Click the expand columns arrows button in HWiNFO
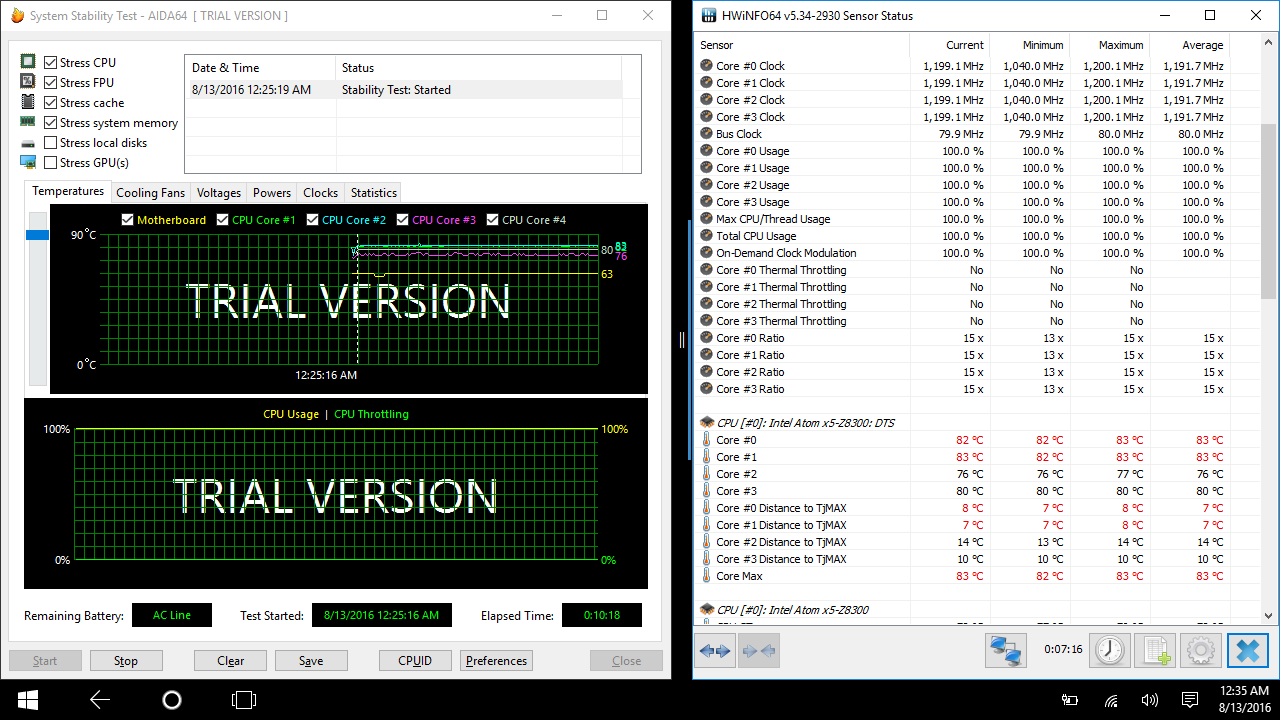Viewport: 1280px width, 720px height. coord(715,651)
